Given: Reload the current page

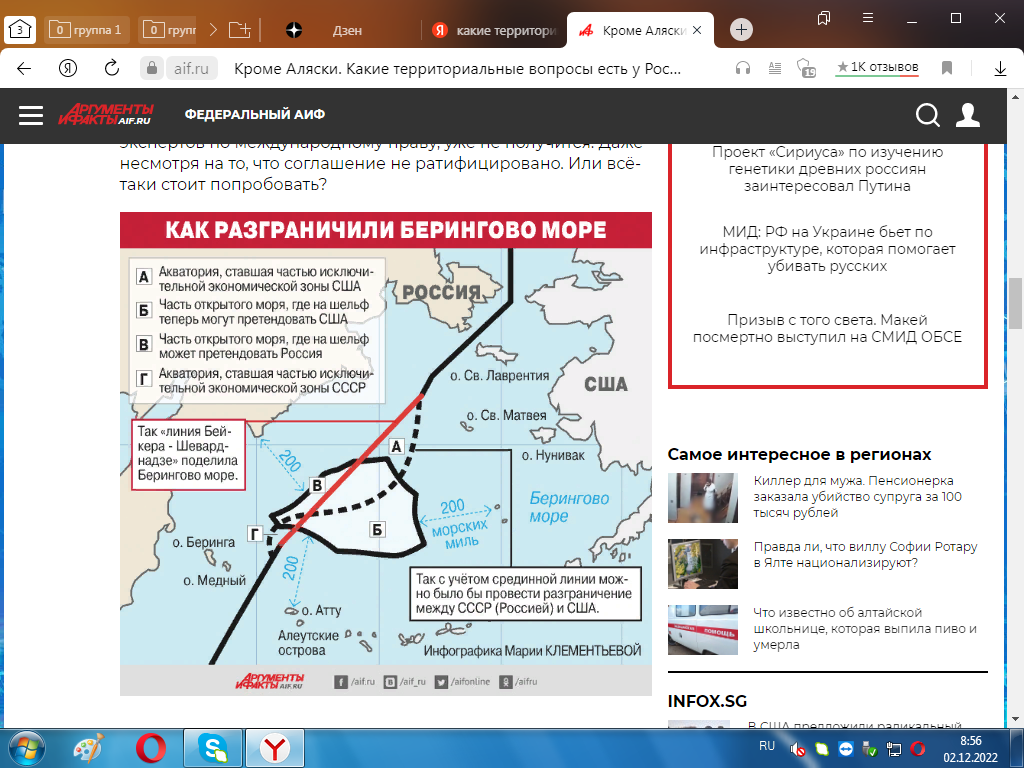Looking at the screenshot, I should (x=112, y=68).
